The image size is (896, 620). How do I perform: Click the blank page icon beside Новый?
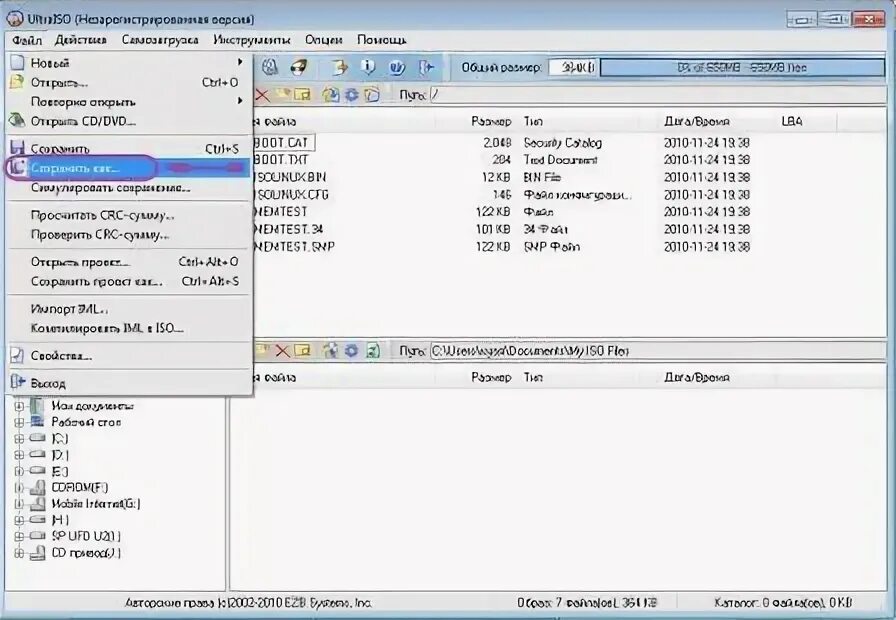(x=18, y=62)
